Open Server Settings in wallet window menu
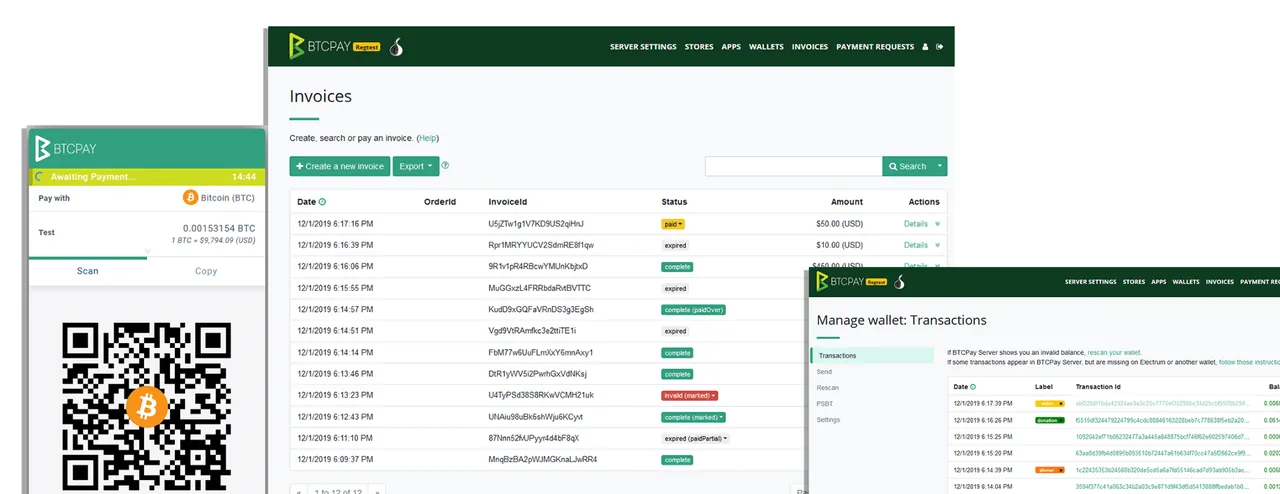This screenshot has height=494, width=1280. coord(1090,282)
